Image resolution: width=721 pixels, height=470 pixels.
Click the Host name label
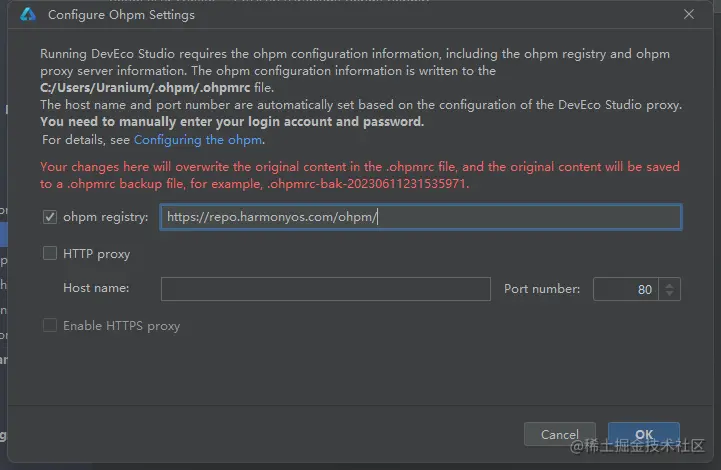[96, 288]
